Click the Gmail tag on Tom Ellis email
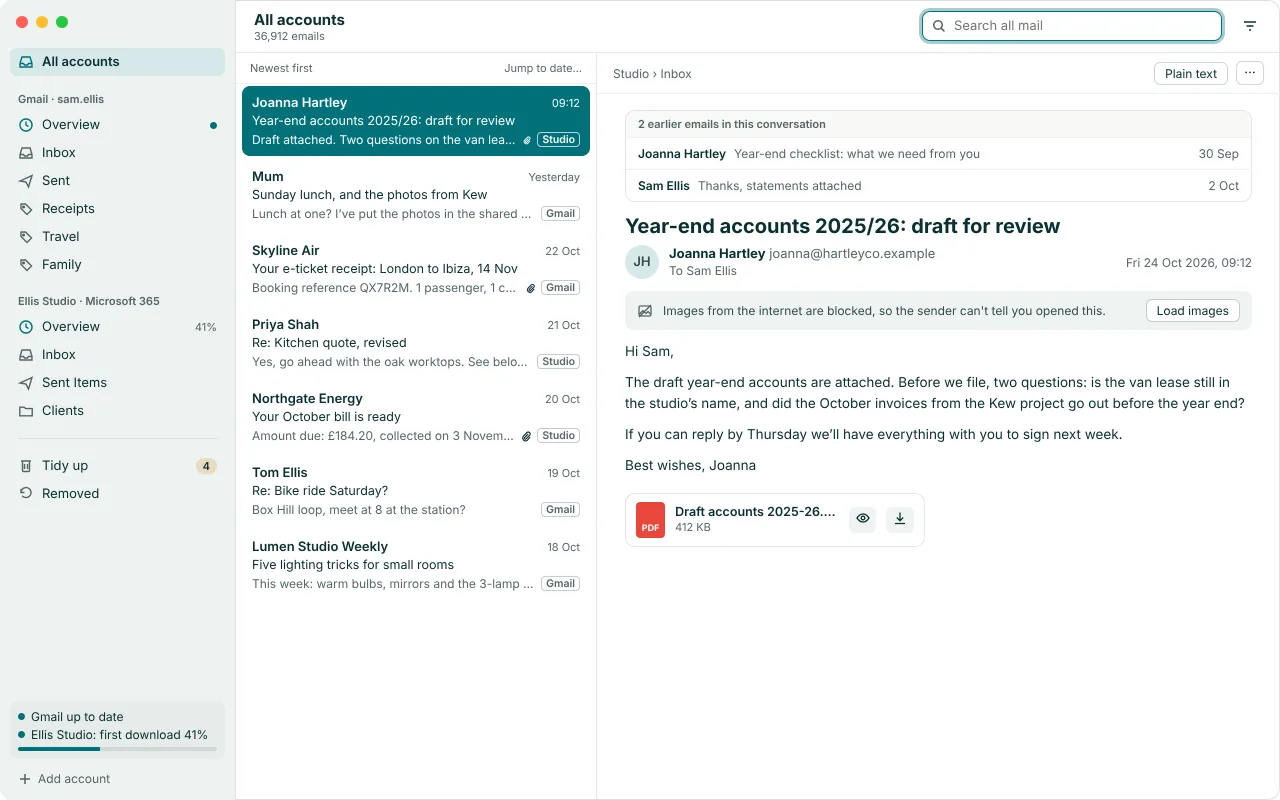Screen dimensions: 1280x800 coord(561,510)
